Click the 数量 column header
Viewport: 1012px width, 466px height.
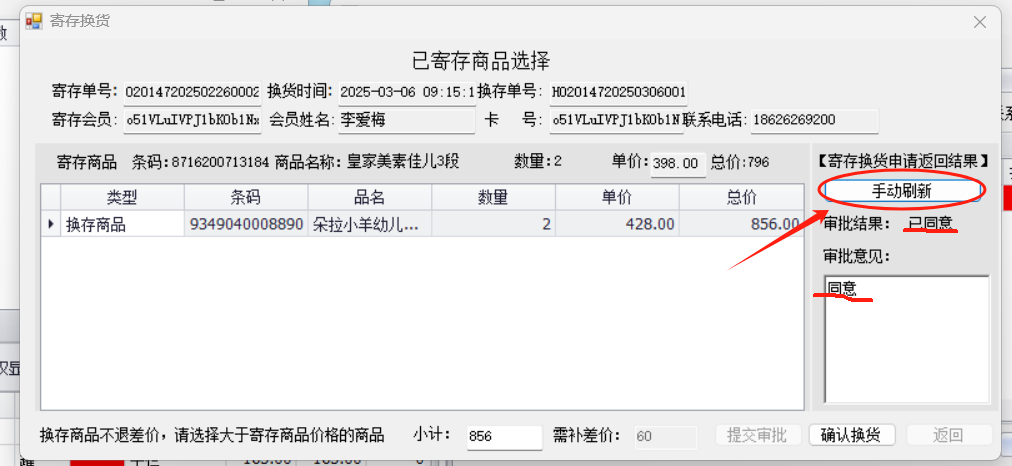coord(494,197)
